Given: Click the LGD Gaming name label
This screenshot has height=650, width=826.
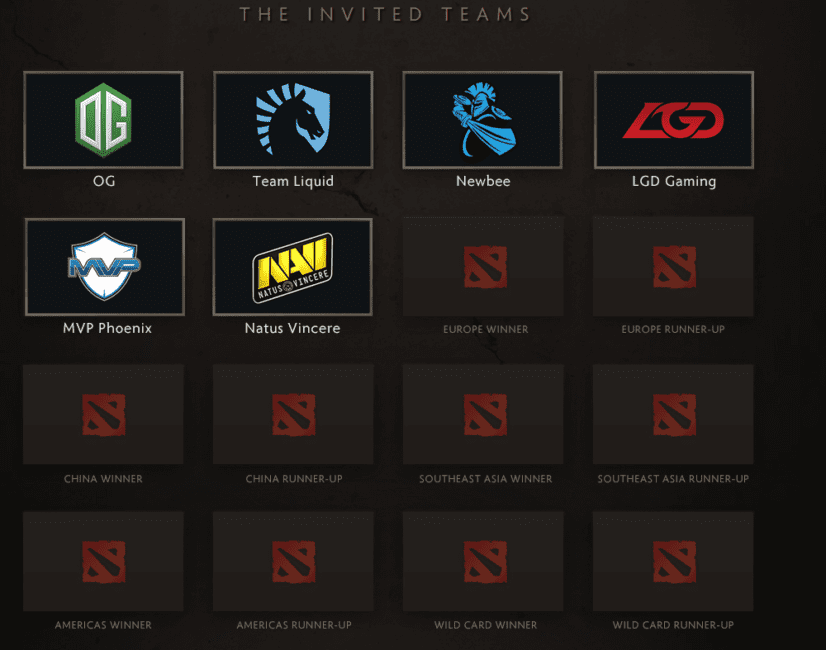Looking at the screenshot, I should pos(674,181).
